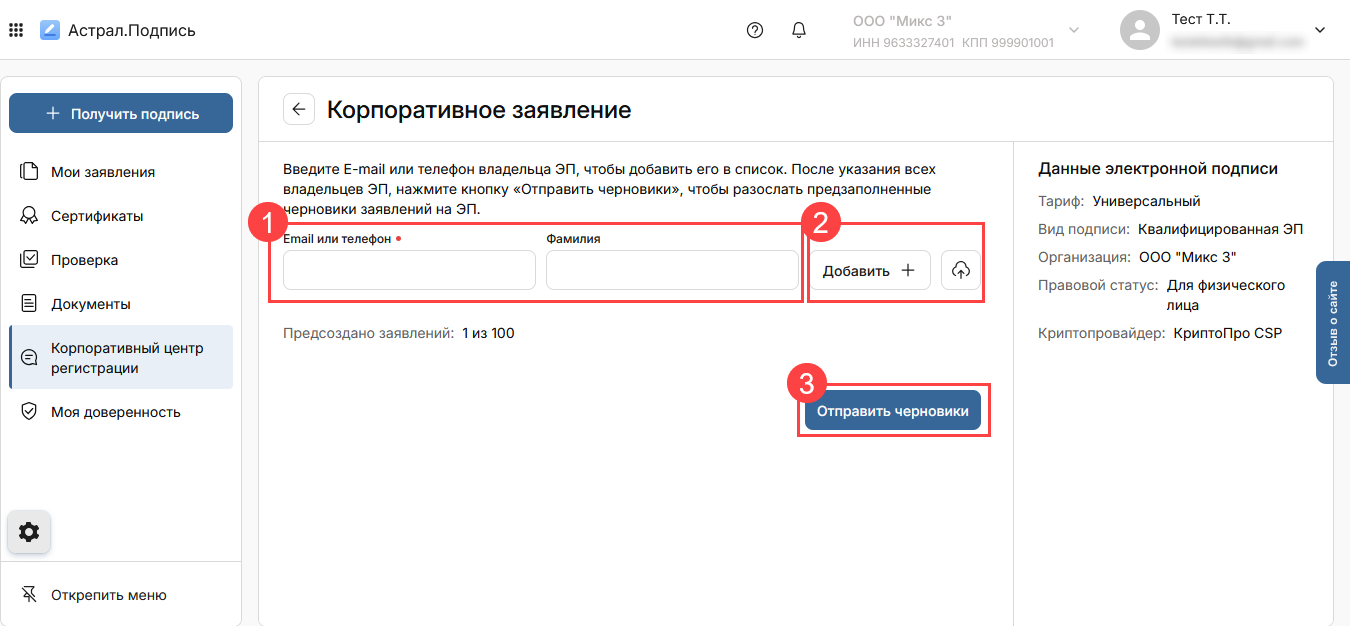The image size is (1350, 626).
Task: Open Мои заявления in the sidebar
Action: (x=103, y=172)
